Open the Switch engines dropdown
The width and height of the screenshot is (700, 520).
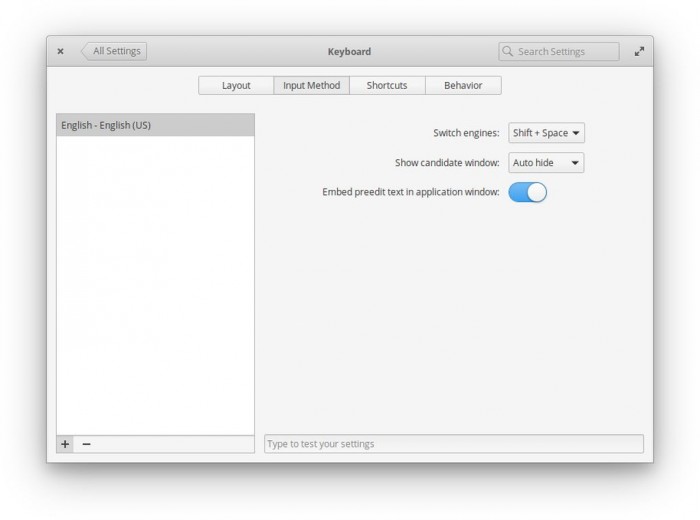coord(546,133)
